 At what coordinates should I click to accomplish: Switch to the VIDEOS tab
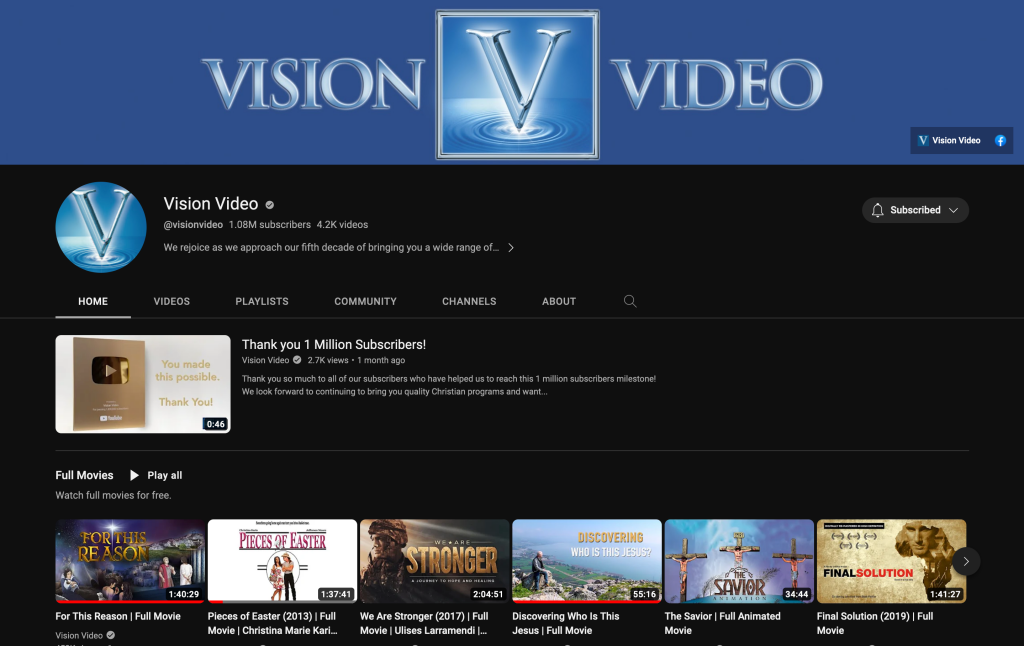coord(172,301)
